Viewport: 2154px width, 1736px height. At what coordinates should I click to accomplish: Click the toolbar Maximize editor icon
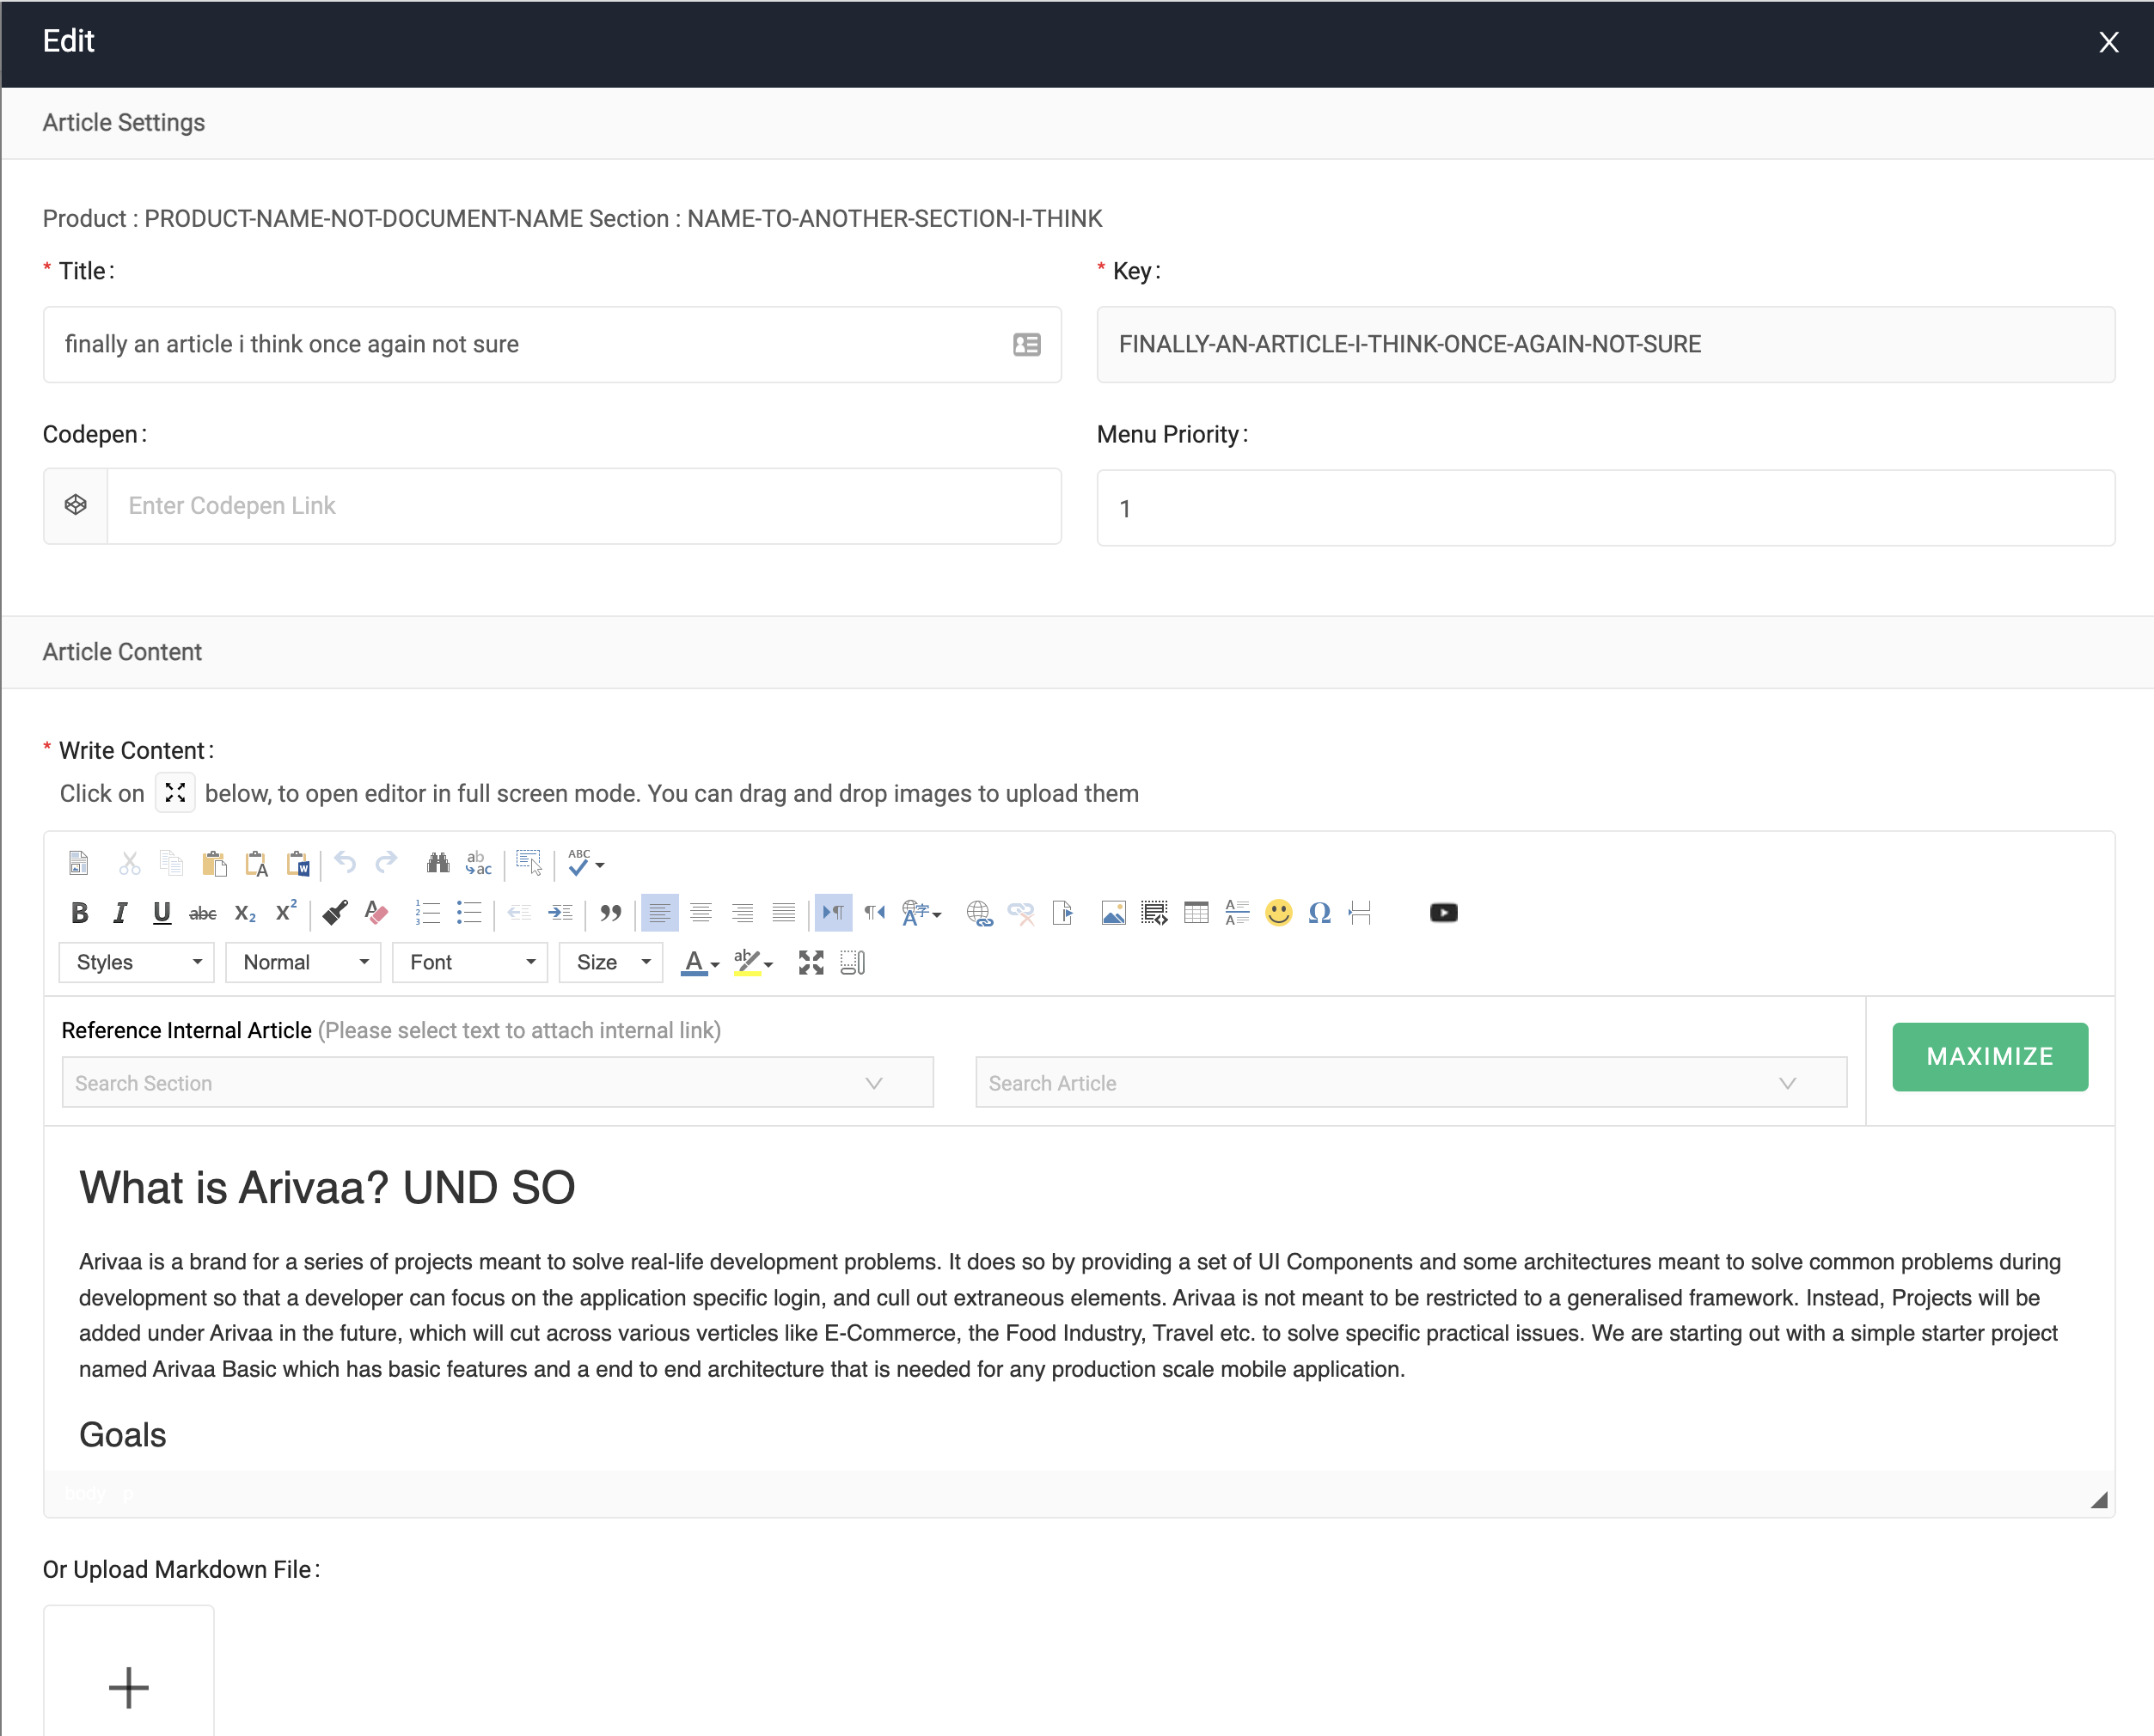click(811, 962)
